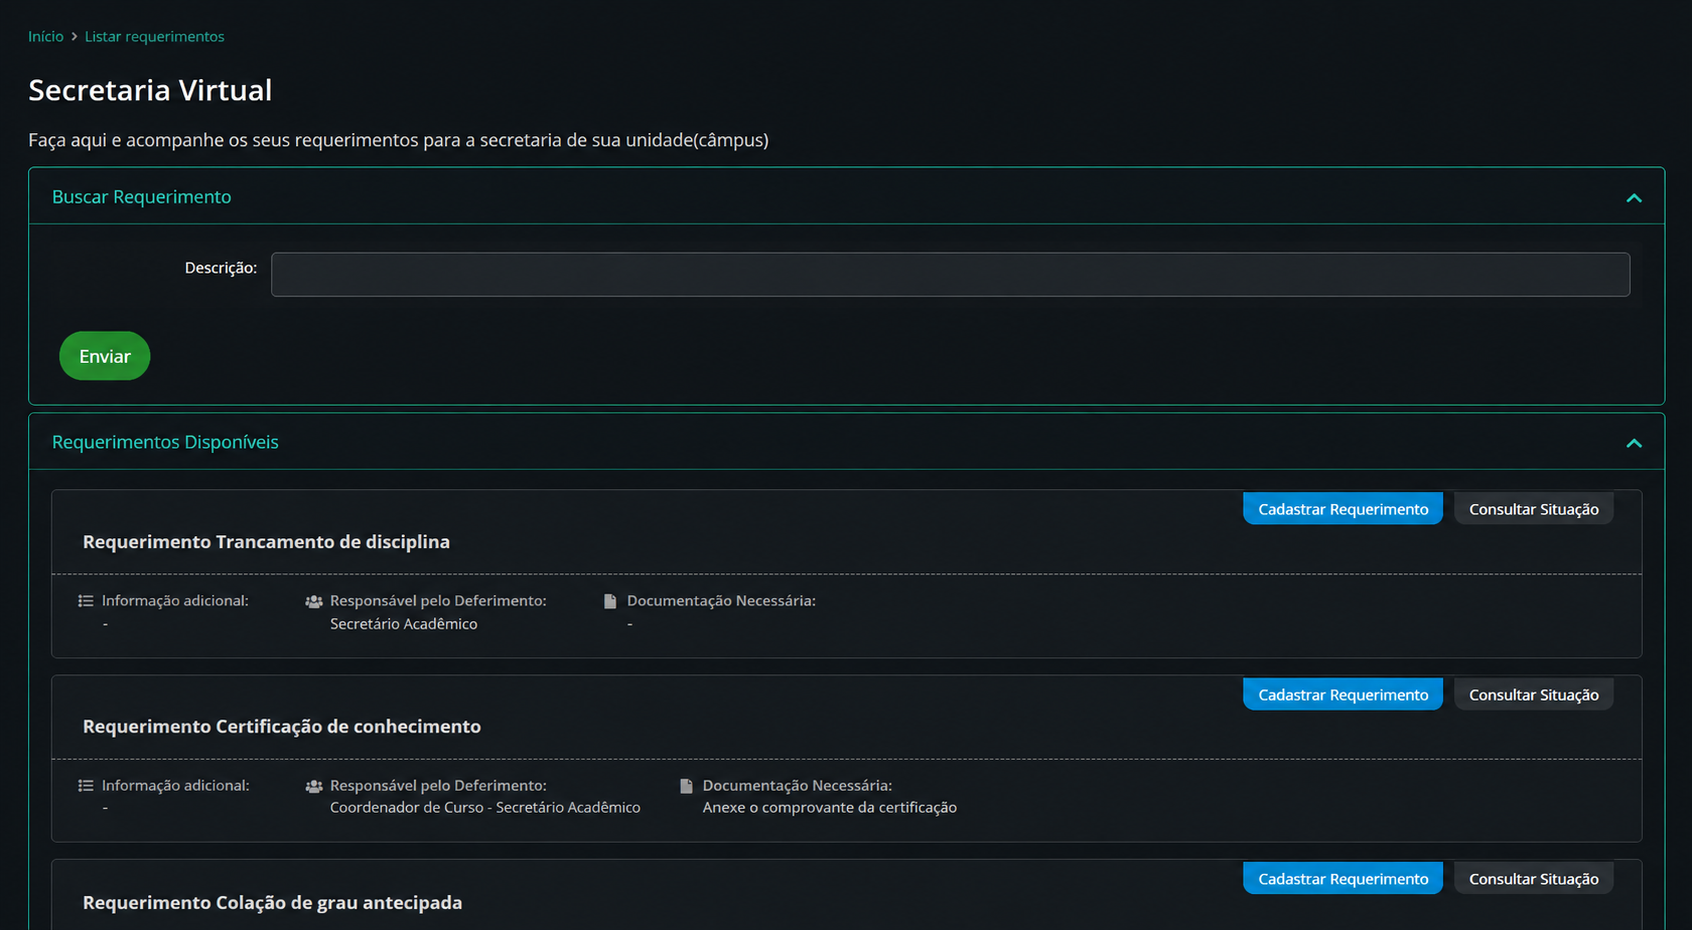Click the document icon in Trancamento de disciplina
This screenshot has height=930, width=1692.
(610, 601)
